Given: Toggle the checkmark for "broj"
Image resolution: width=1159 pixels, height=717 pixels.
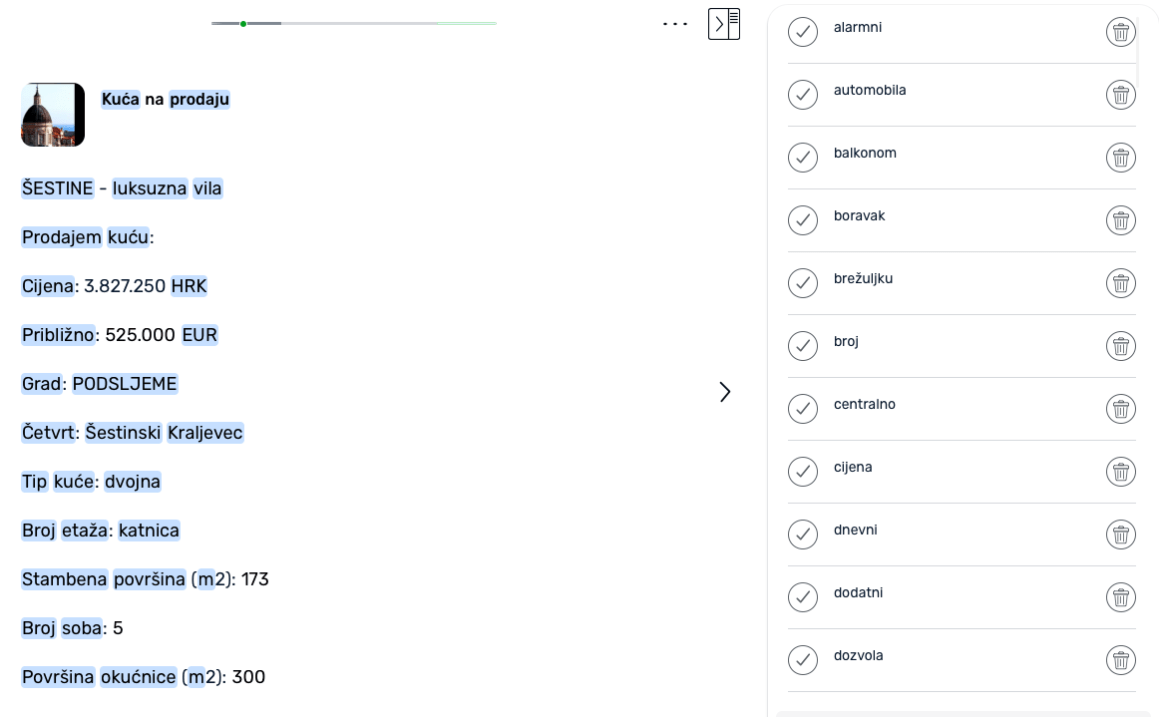Looking at the screenshot, I should (x=803, y=346).
